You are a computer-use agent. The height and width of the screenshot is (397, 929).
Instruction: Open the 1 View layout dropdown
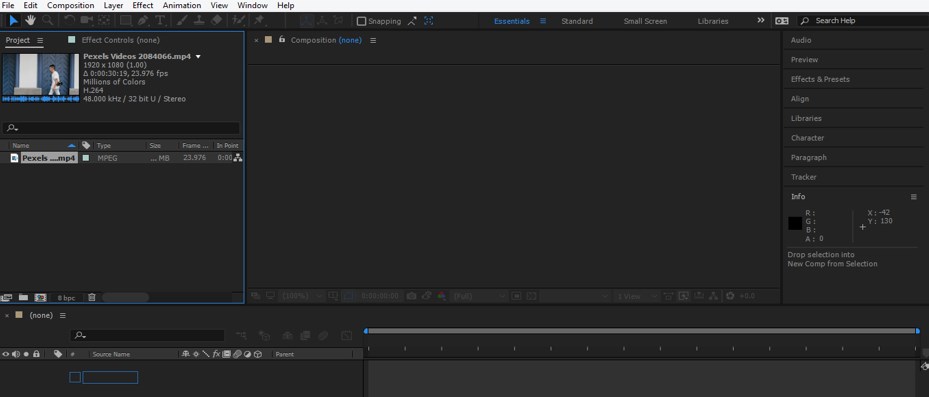637,296
